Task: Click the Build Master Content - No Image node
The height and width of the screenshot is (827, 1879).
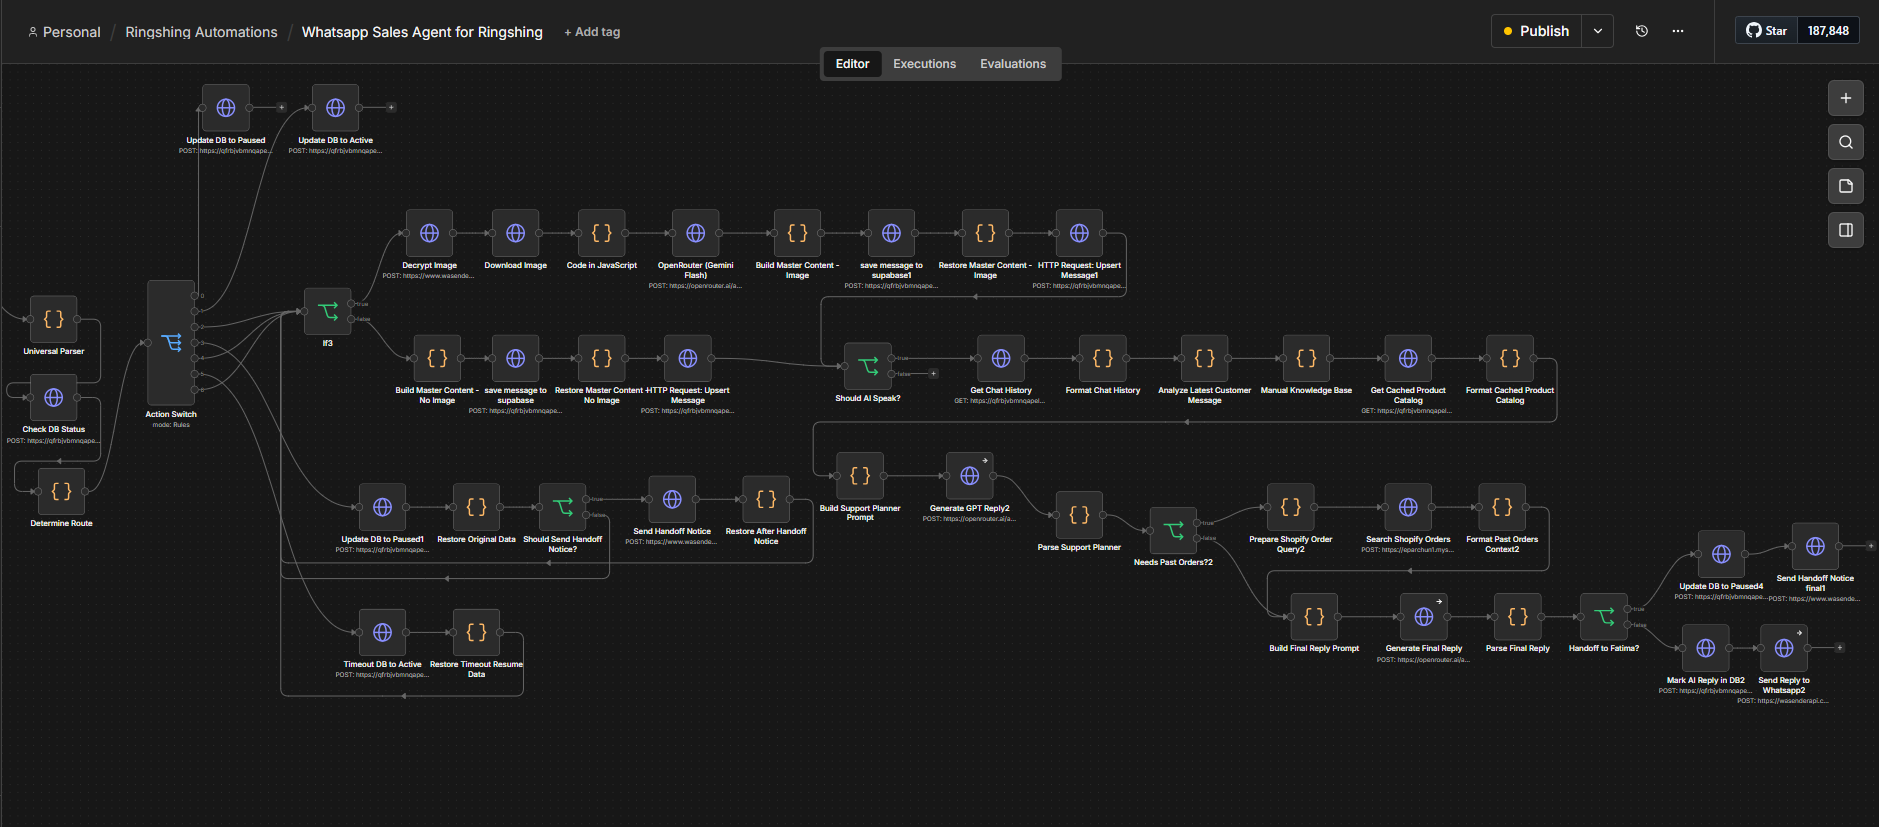Action: 437,358
